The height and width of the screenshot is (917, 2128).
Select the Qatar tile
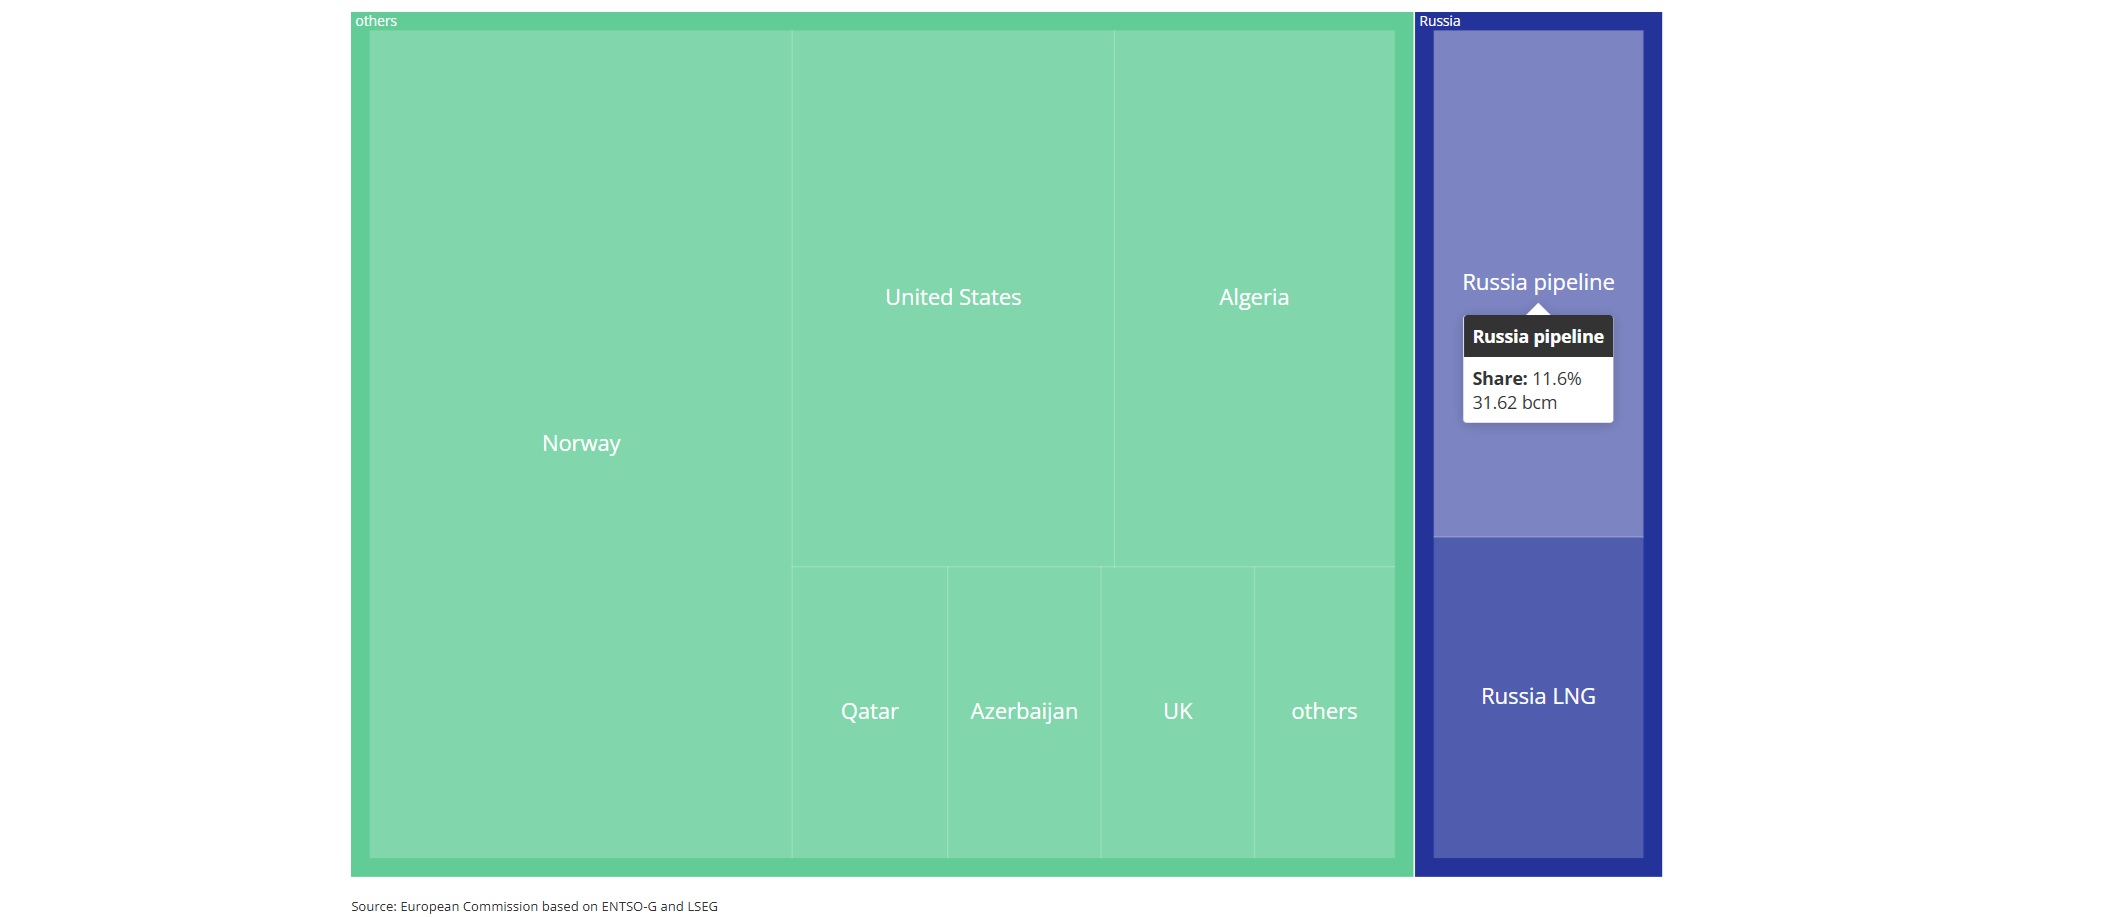point(869,711)
